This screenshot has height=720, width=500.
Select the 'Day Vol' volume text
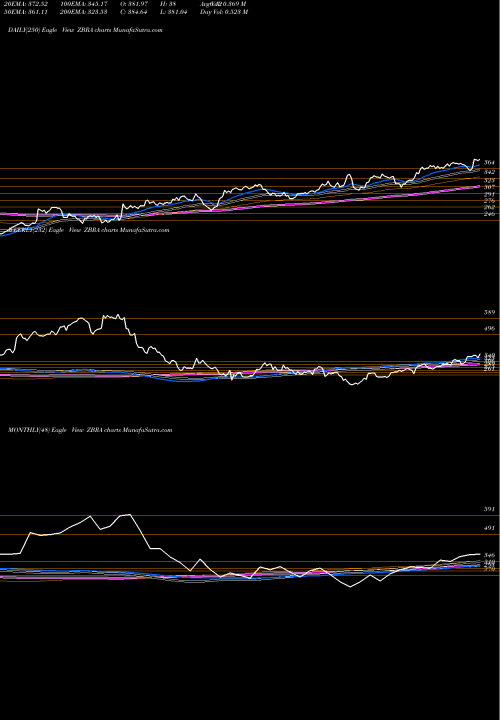coord(224,12)
